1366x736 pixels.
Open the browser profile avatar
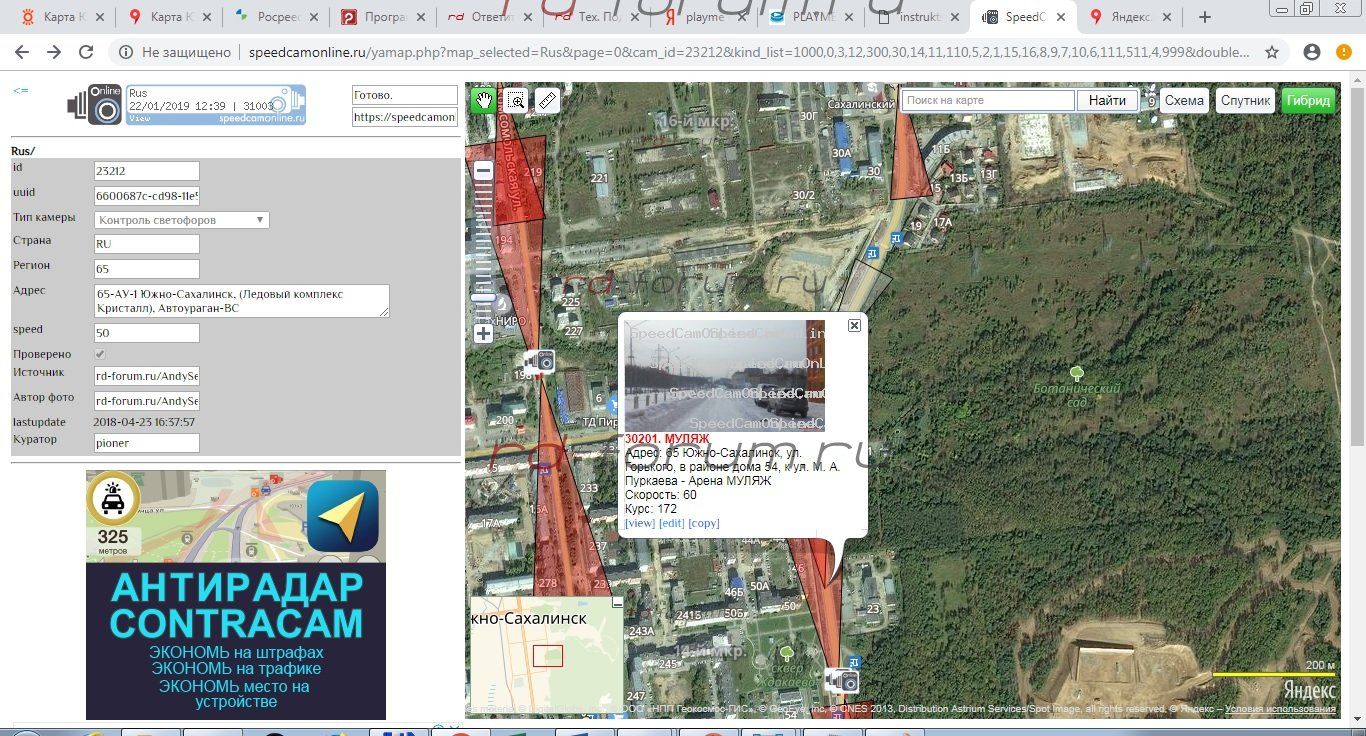tap(1312, 52)
